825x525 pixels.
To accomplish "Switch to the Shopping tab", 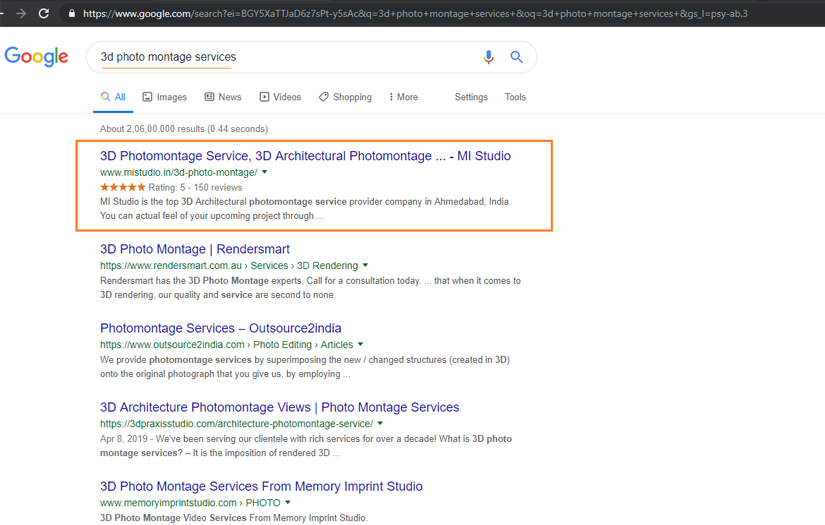I will (x=345, y=97).
